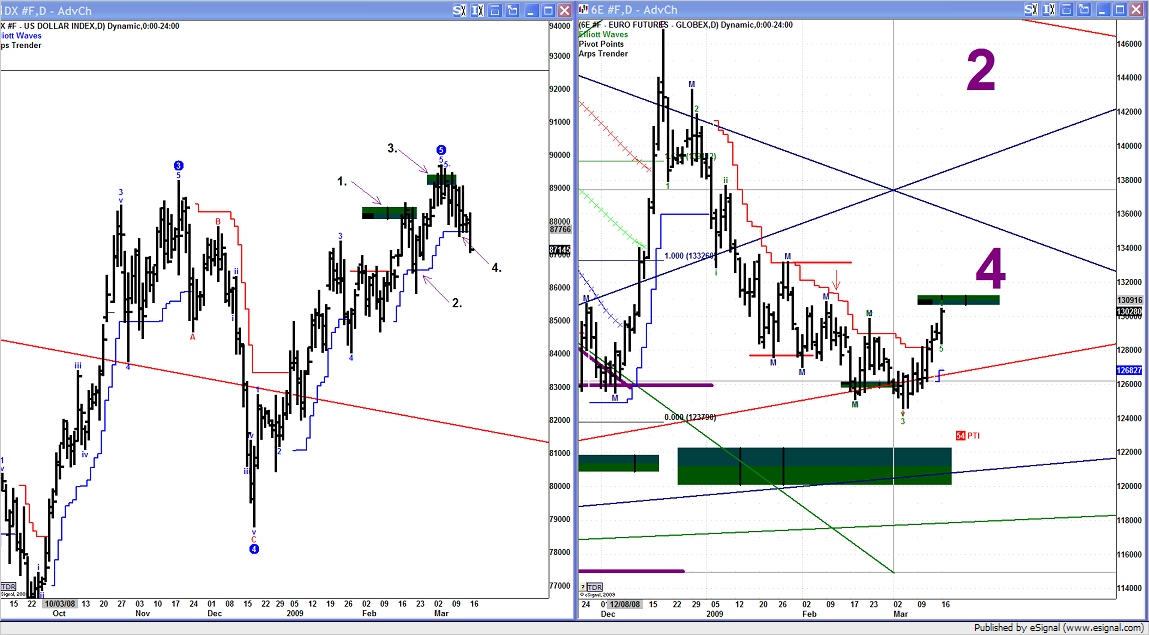Click symbol link icon in Euro Futures window
The image size is (1149, 635).
[x=1029, y=9]
